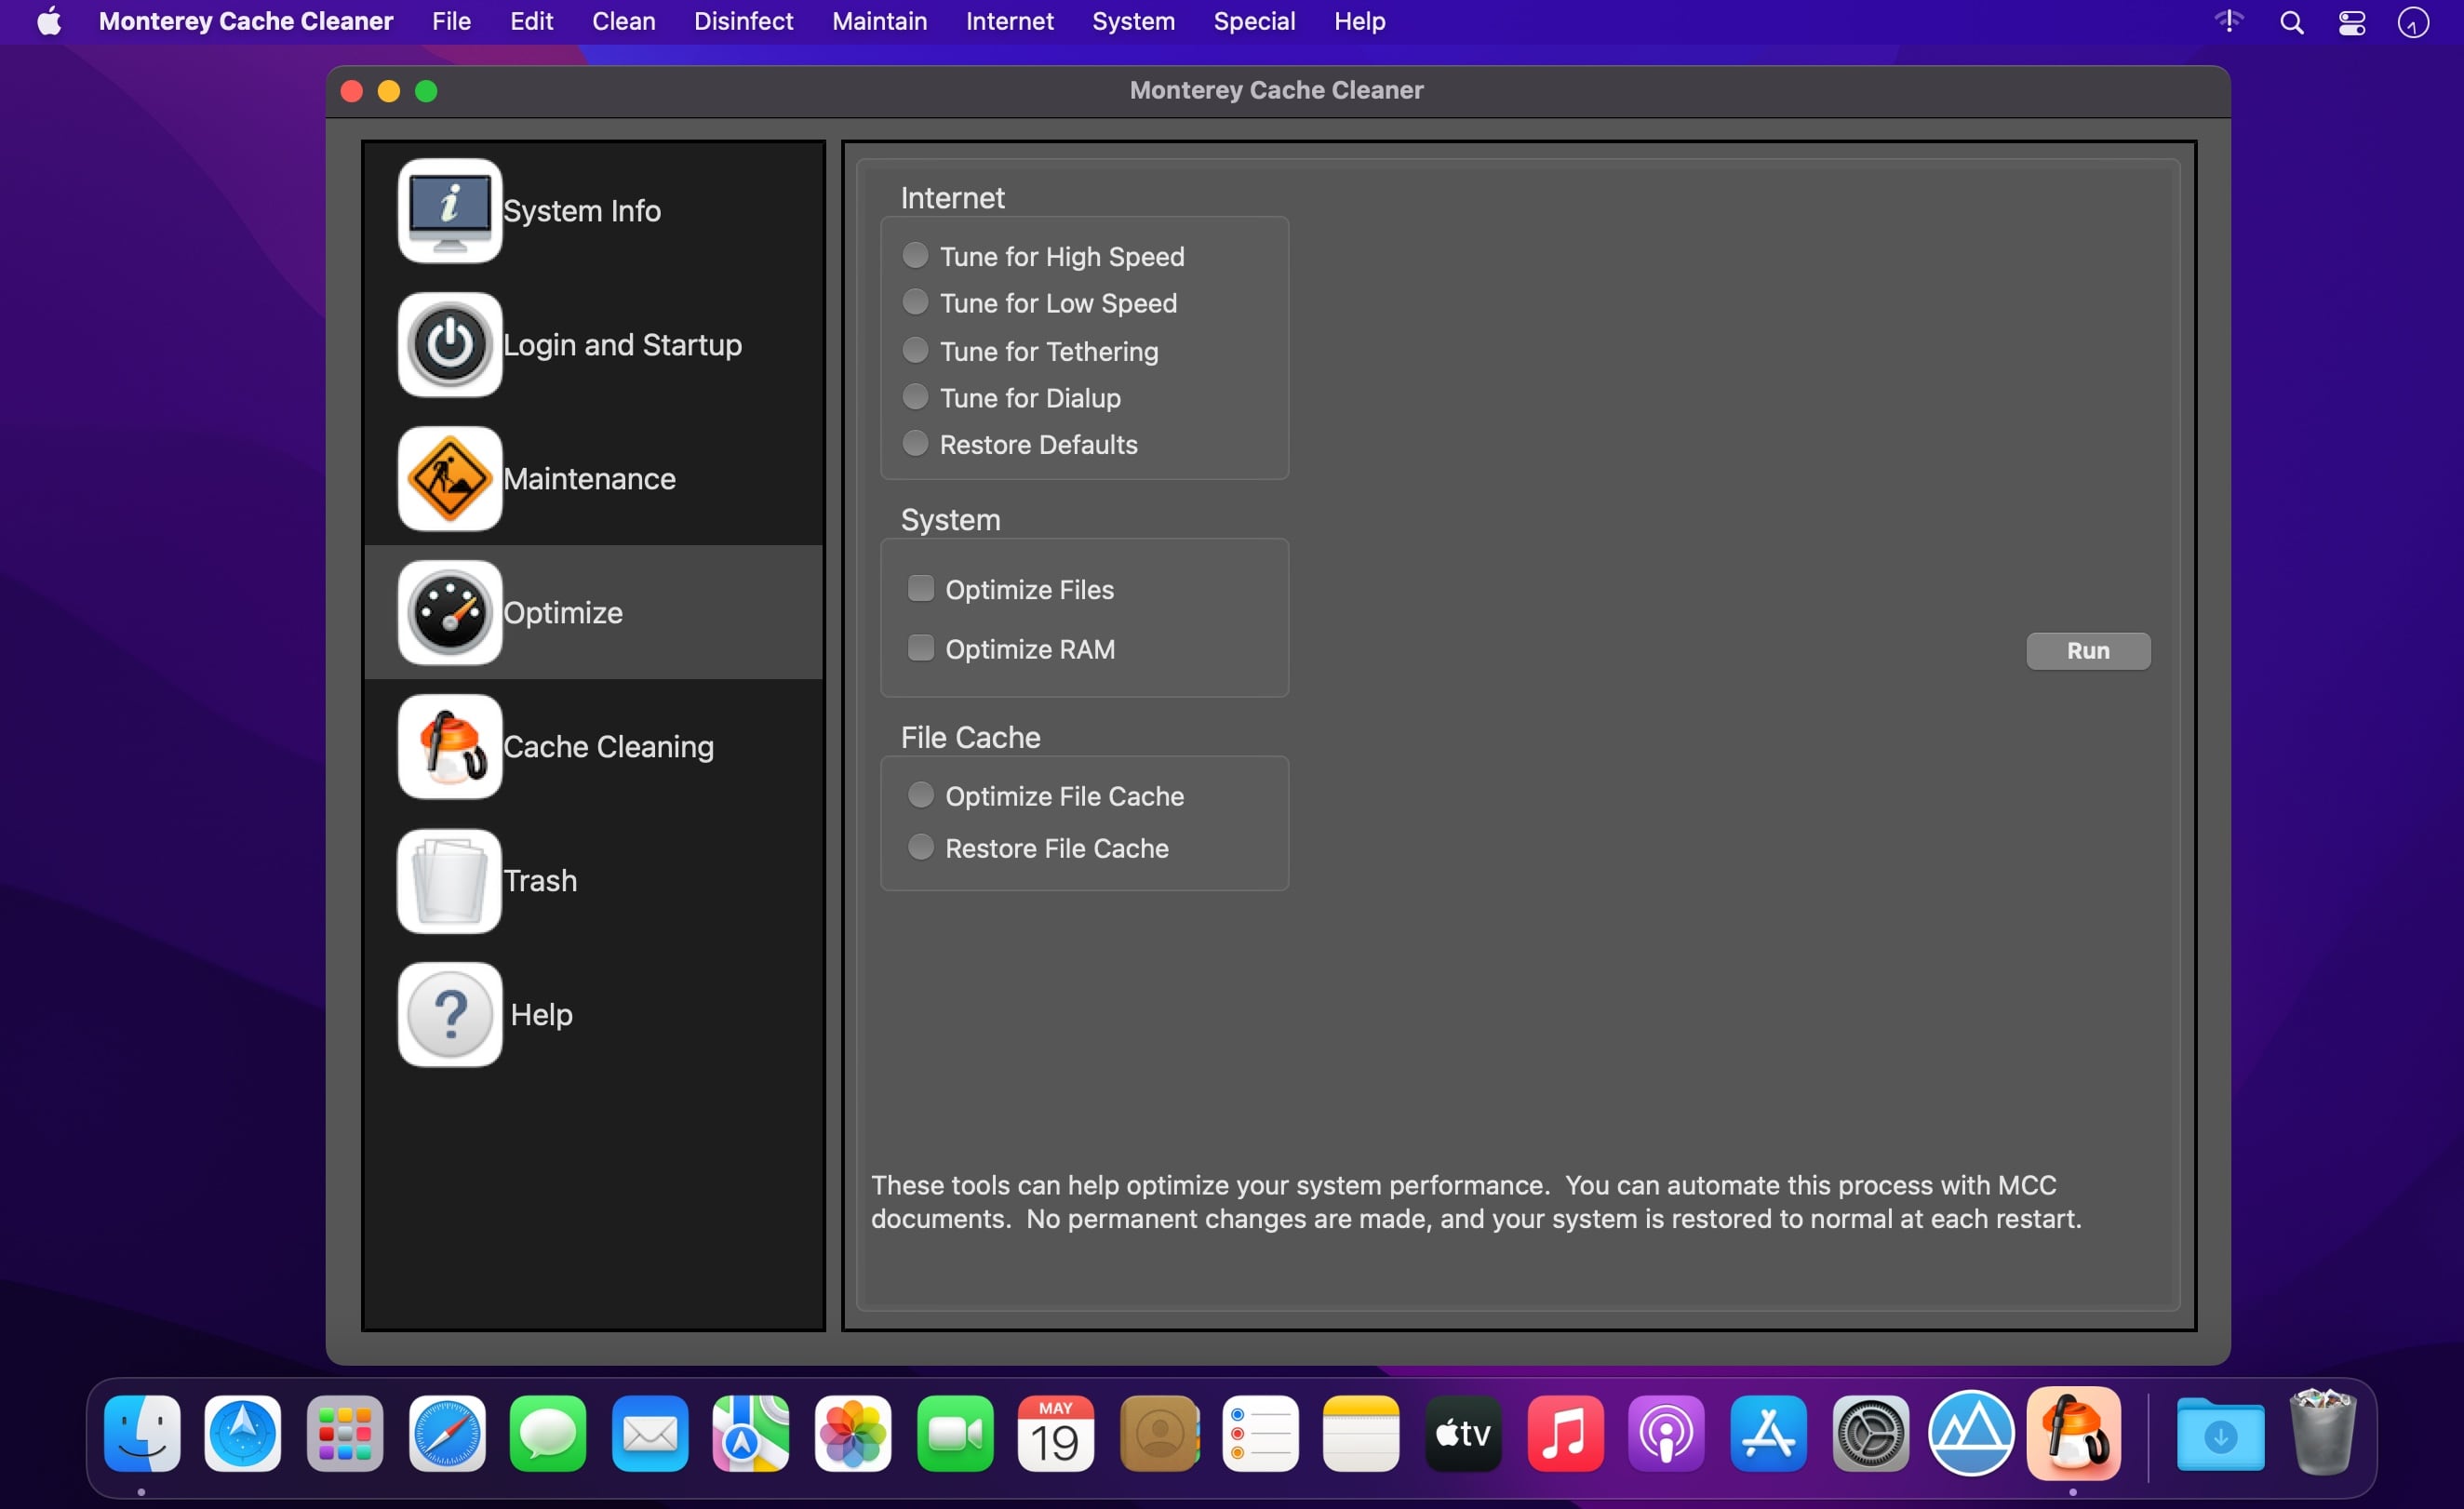This screenshot has width=2464, height=1509.
Task: Open the blue triangle app in dock
Action: pos(1971,1434)
